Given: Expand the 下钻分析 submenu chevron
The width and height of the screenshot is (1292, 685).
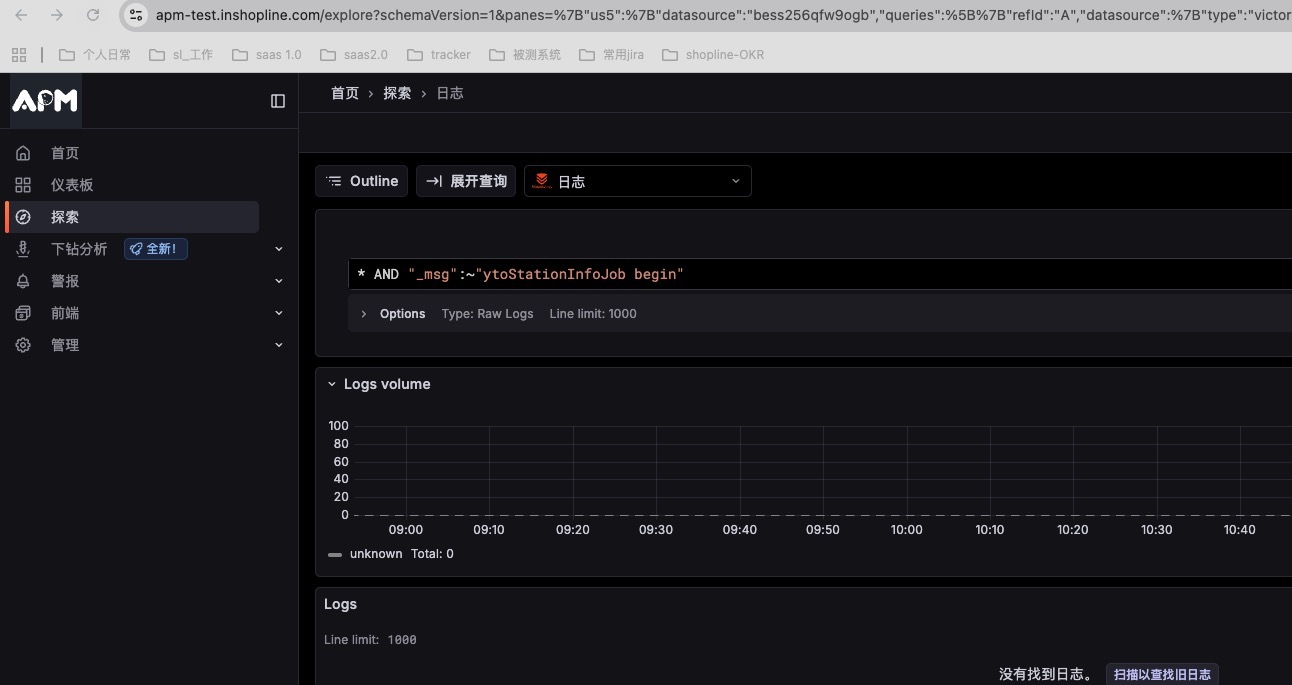Looking at the screenshot, I should (279, 249).
